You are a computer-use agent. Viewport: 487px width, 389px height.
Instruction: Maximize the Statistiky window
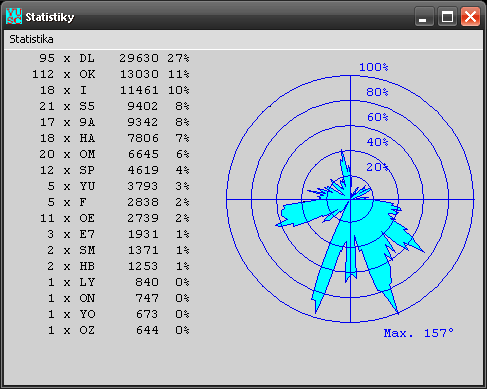(x=447, y=16)
